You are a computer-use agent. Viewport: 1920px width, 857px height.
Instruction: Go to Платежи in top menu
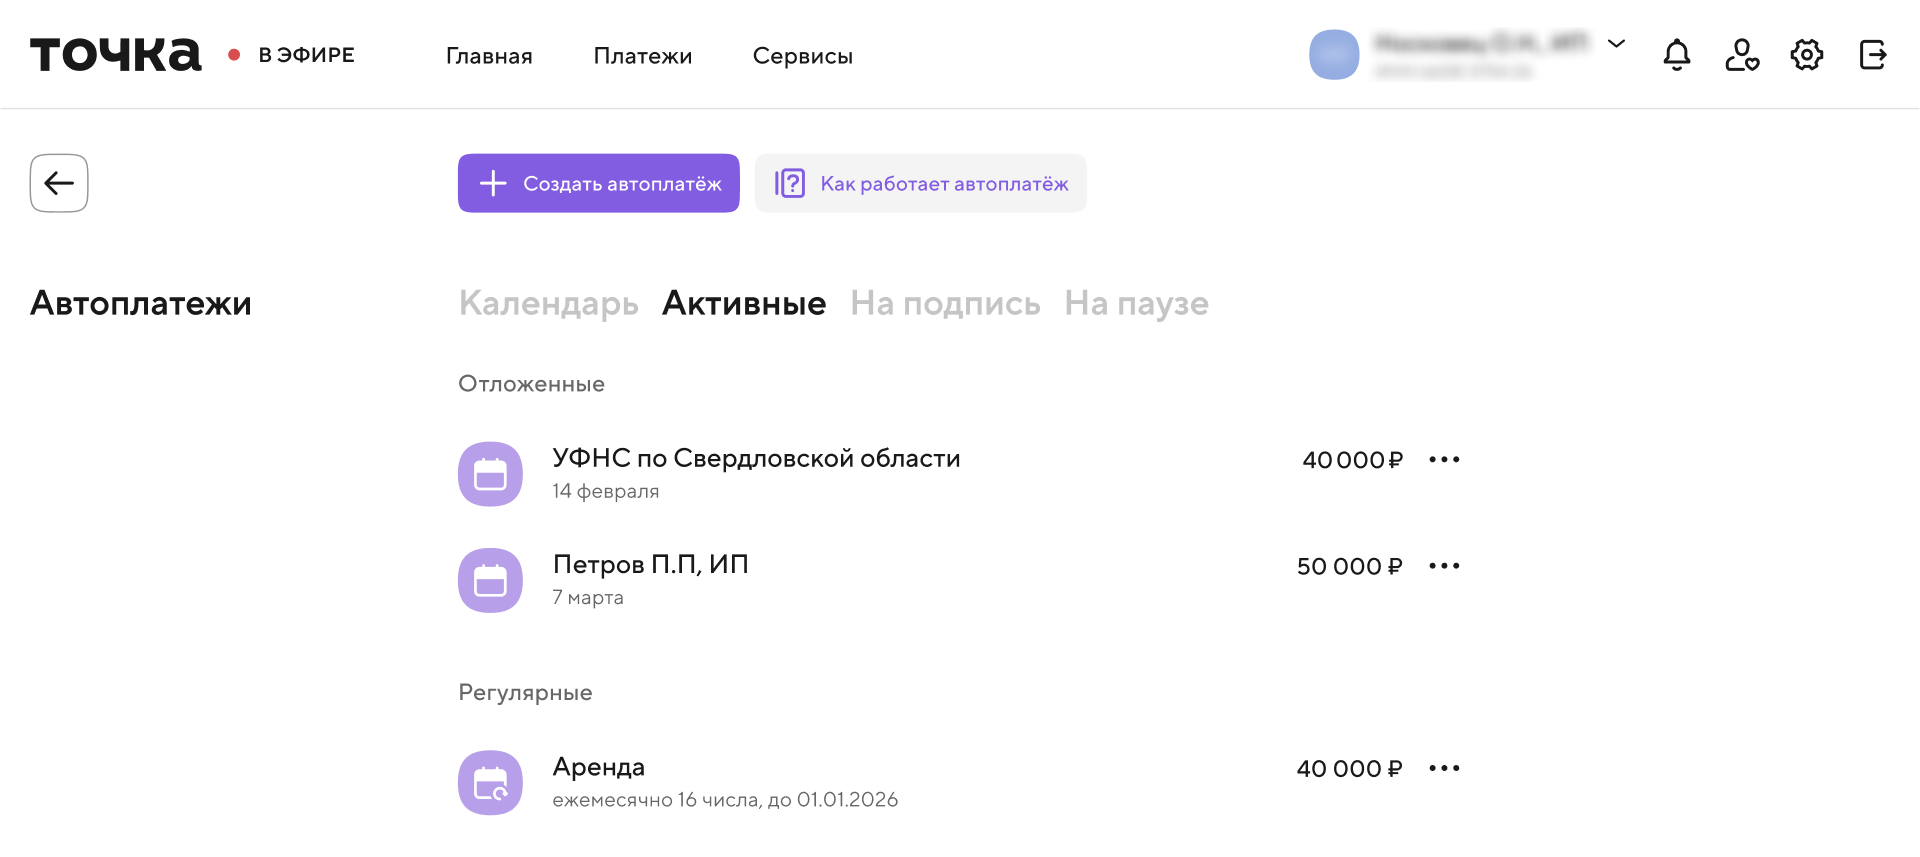(643, 56)
